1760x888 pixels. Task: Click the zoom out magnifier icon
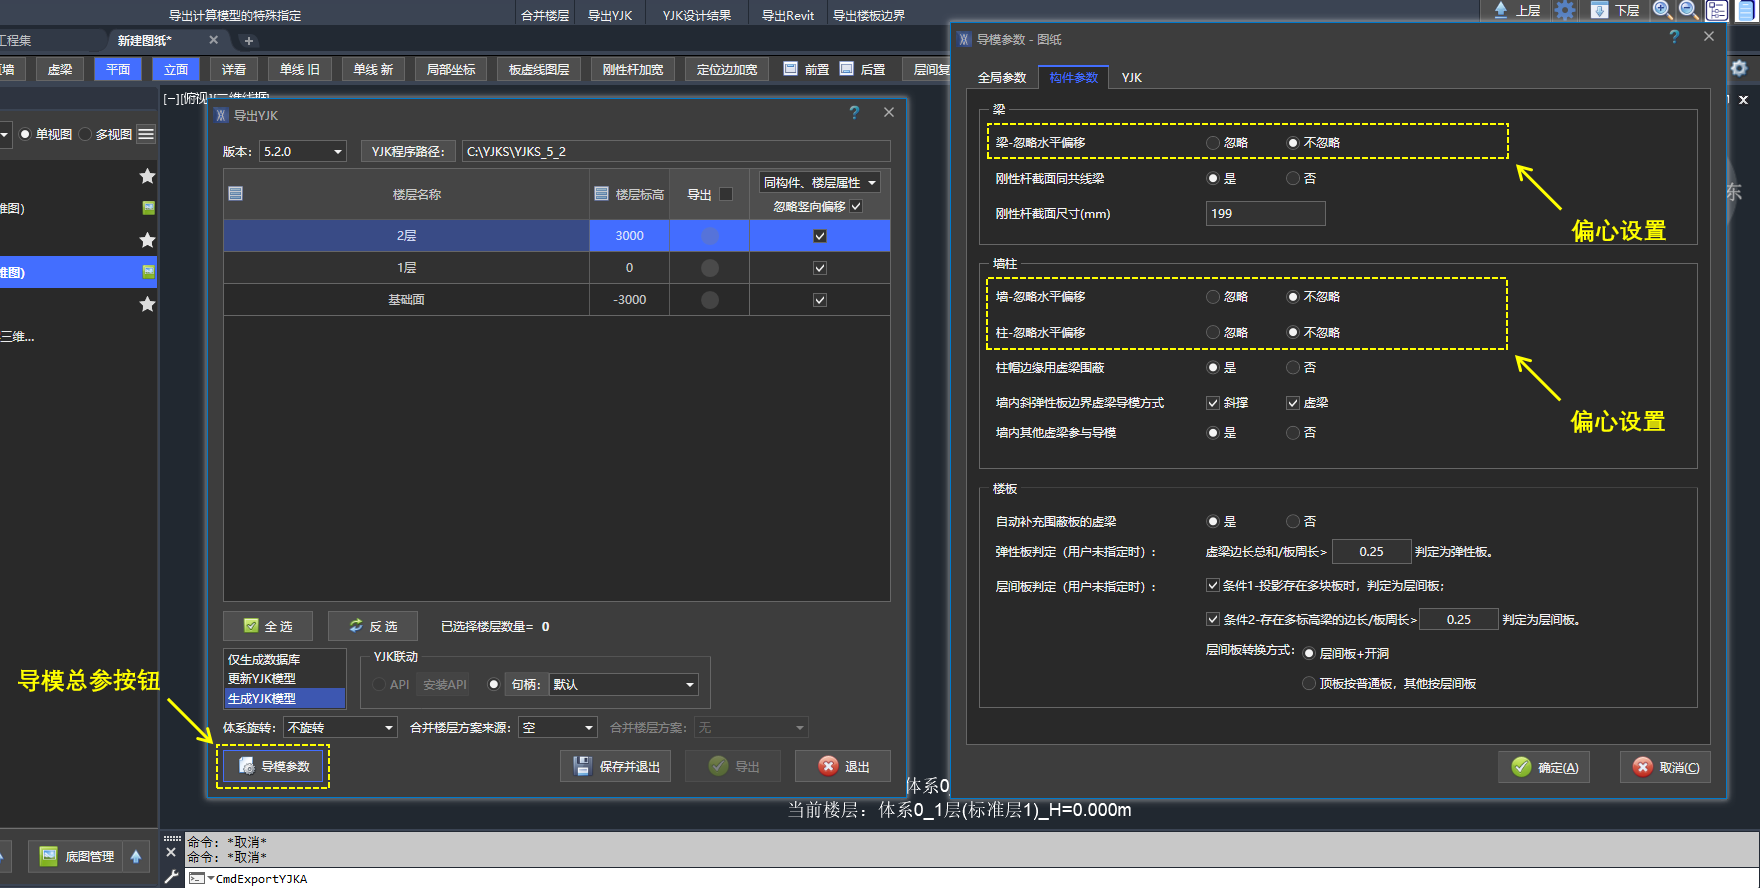(1688, 10)
